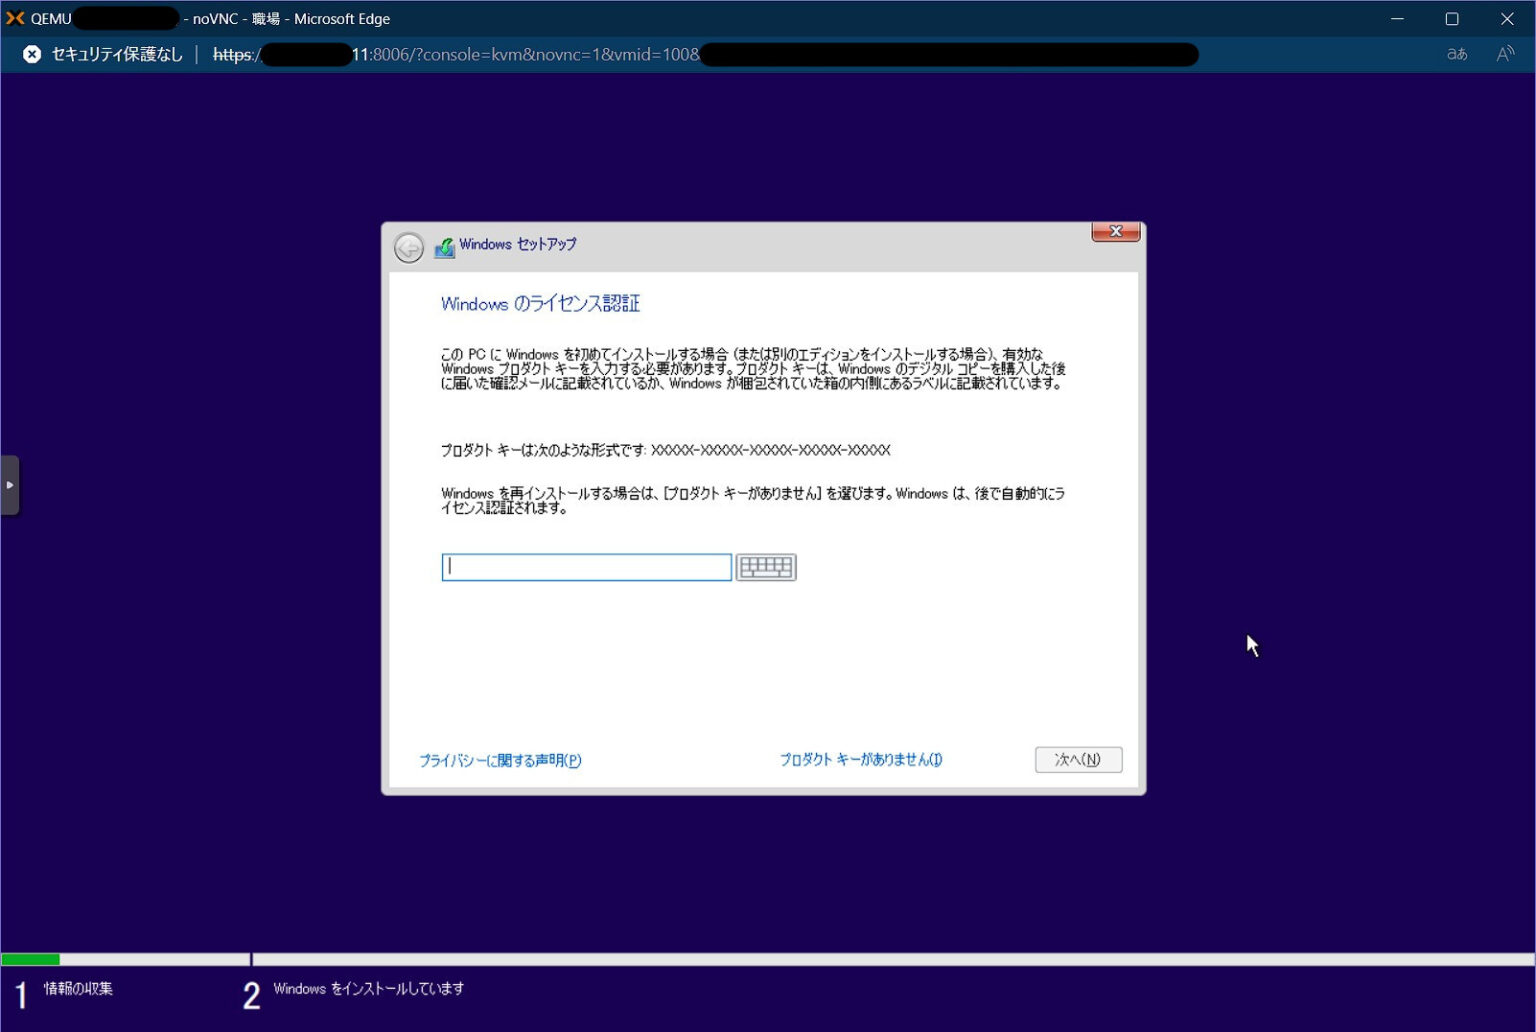Click the back arrow in Windows Setup
This screenshot has width=1536, height=1032.
(x=409, y=248)
